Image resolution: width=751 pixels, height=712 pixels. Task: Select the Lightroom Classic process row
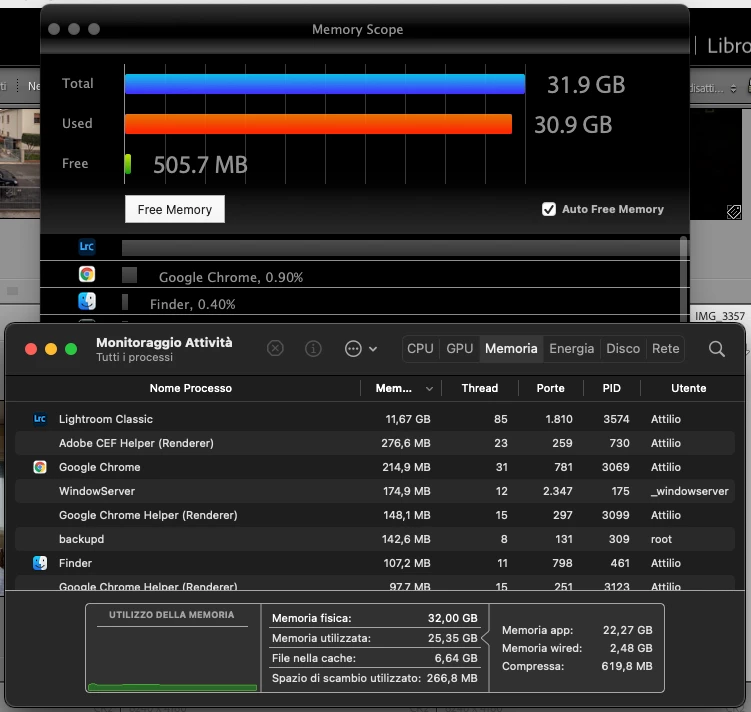coord(375,419)
